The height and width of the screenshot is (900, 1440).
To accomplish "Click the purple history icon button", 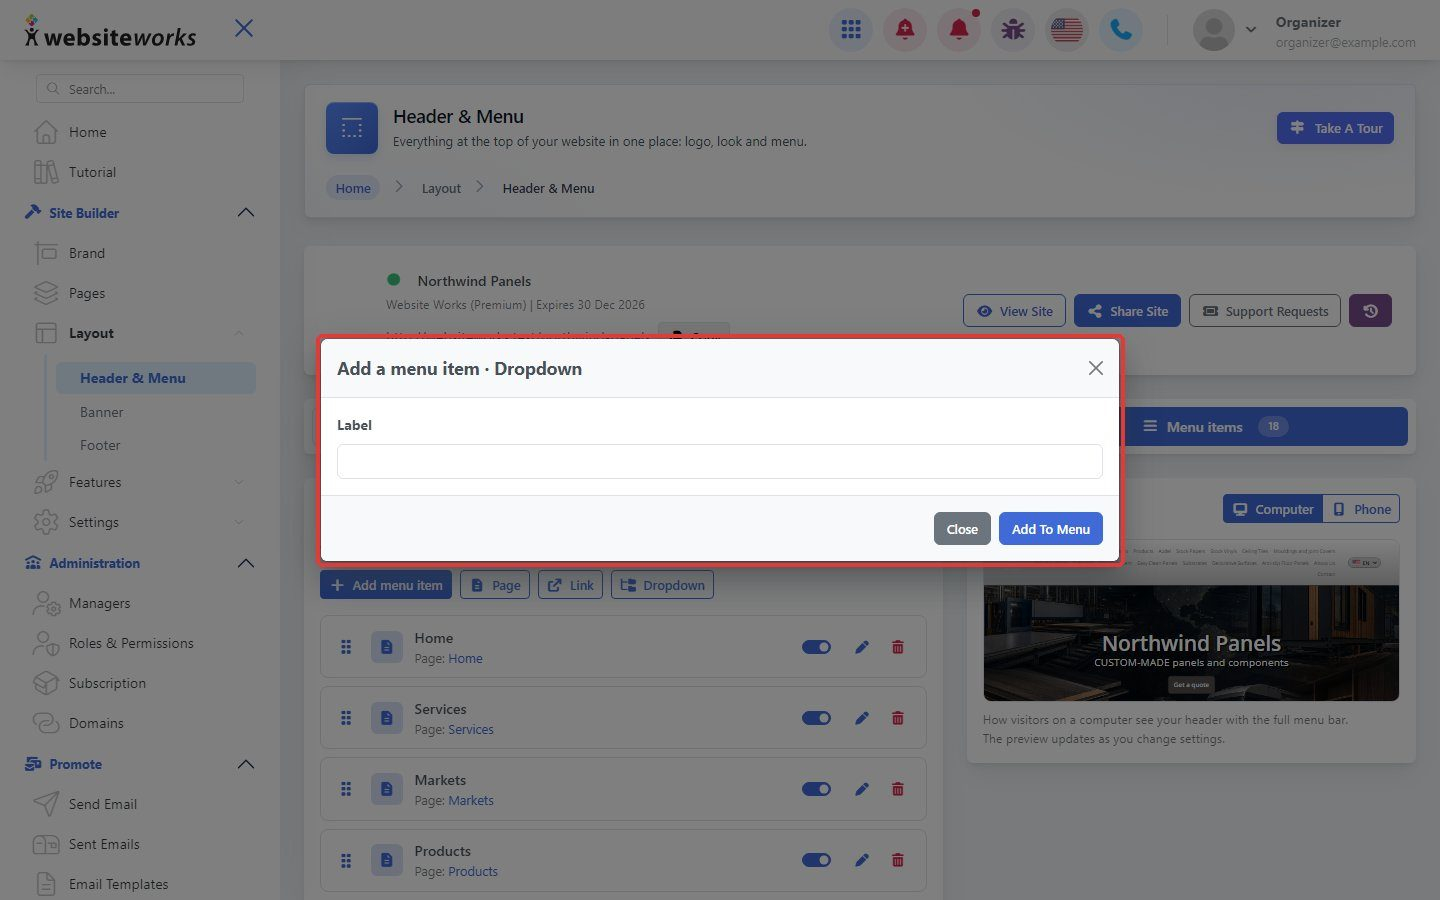I will pyautogui.click(x=1370, y=311).
